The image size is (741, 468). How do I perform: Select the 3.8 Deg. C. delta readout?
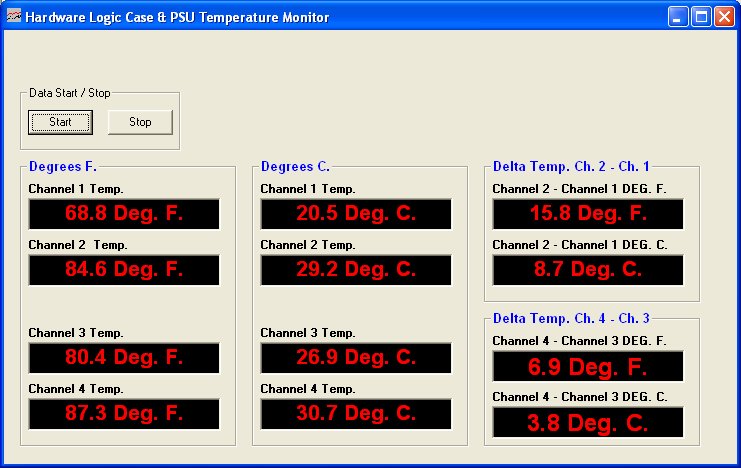588,422
